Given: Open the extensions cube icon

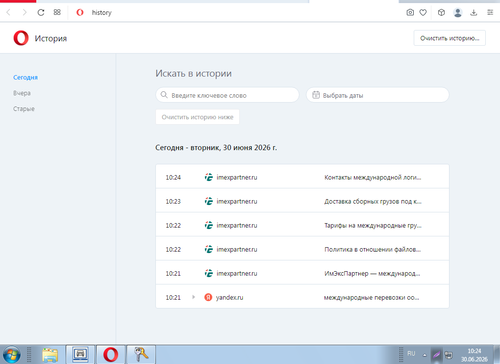Looking at the screenshot, I should tap(441, 13).
